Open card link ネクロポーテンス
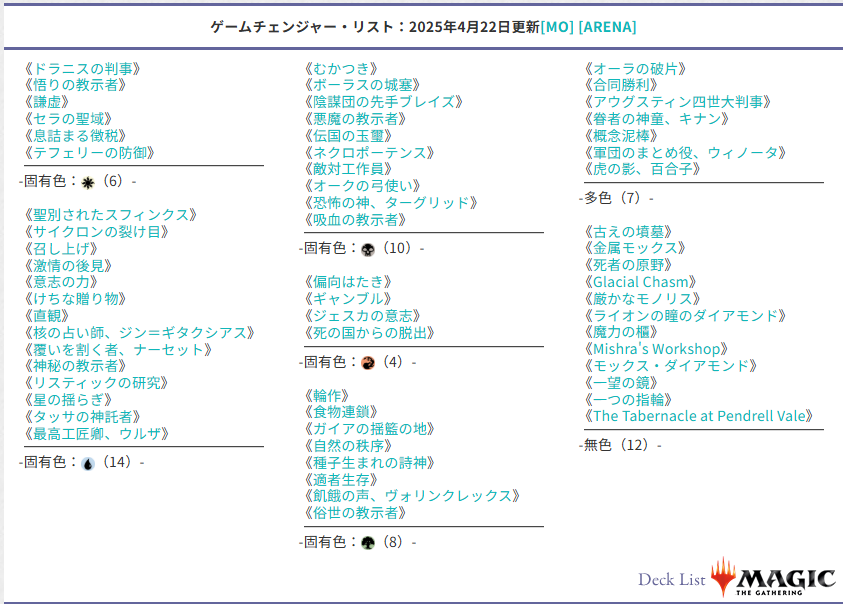This screenshot has height=604, width=843. click(369, 153)
